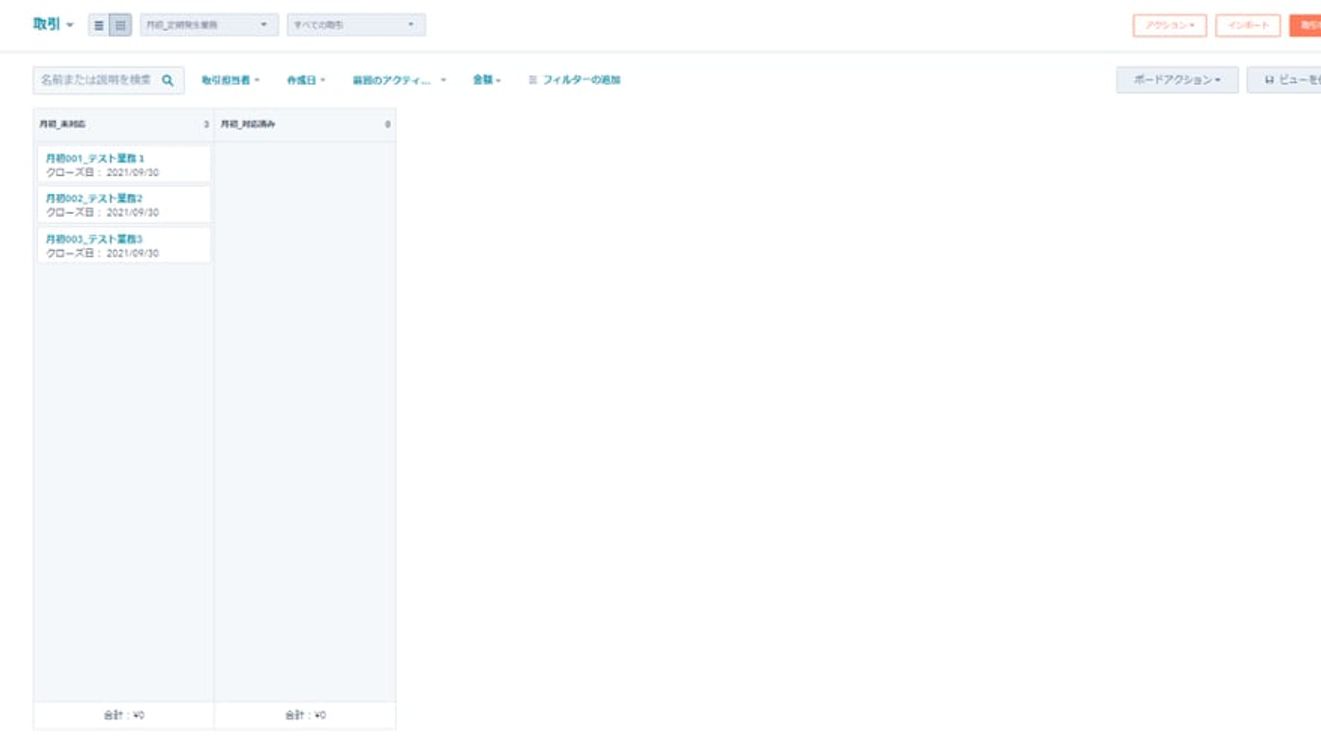Switch to list view icon
1321x743 pixels.
tap(99, 25)
